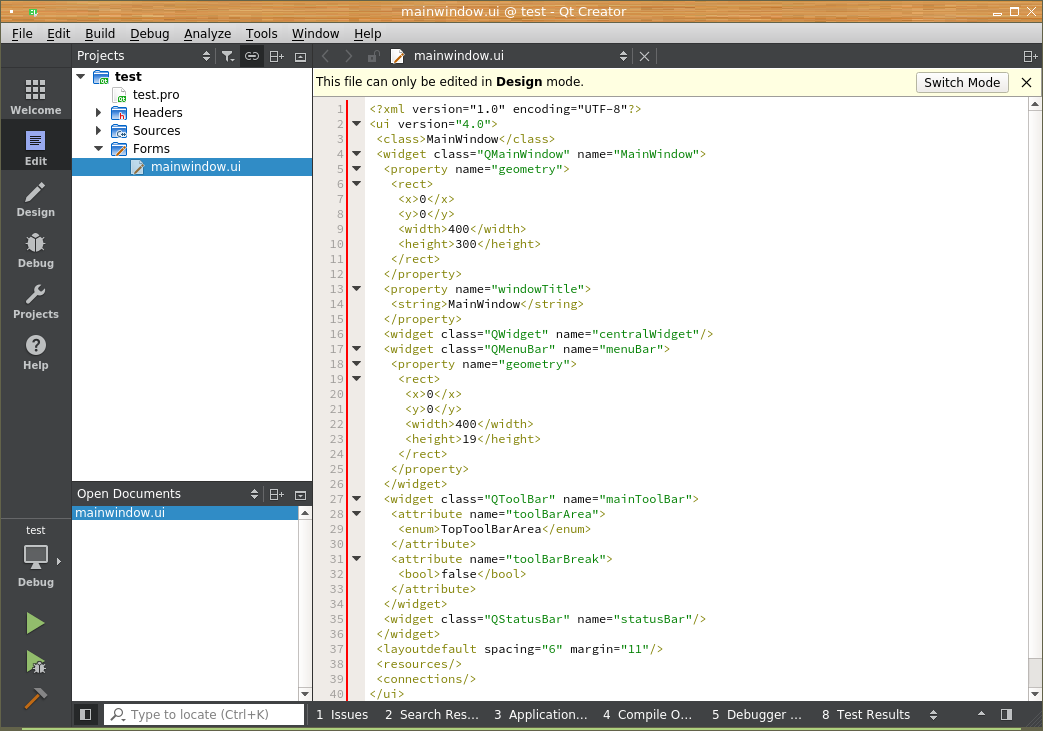Screen dimensions: 1043x731
Task: Split the editor view
Action: click(x=1030, y=57)
